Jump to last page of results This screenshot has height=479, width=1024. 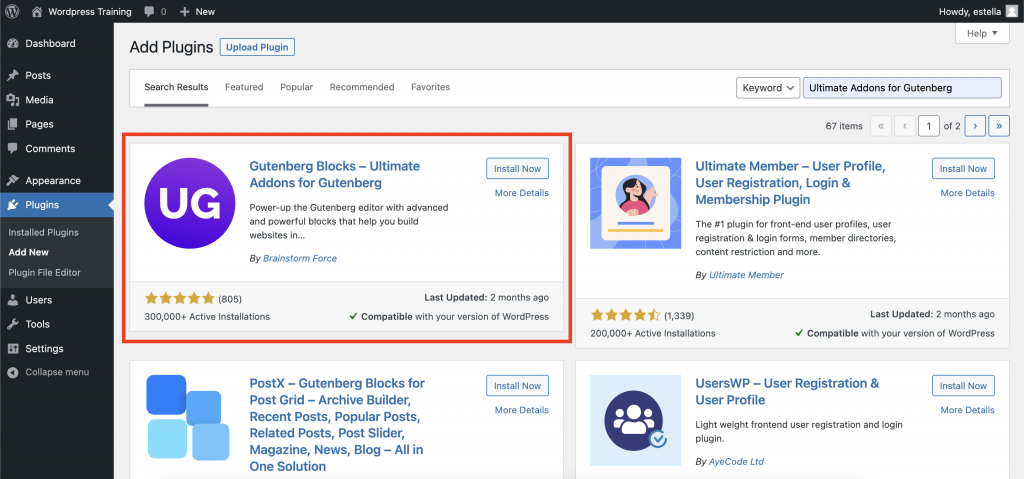pyautogui.click(x=999, y=126)
